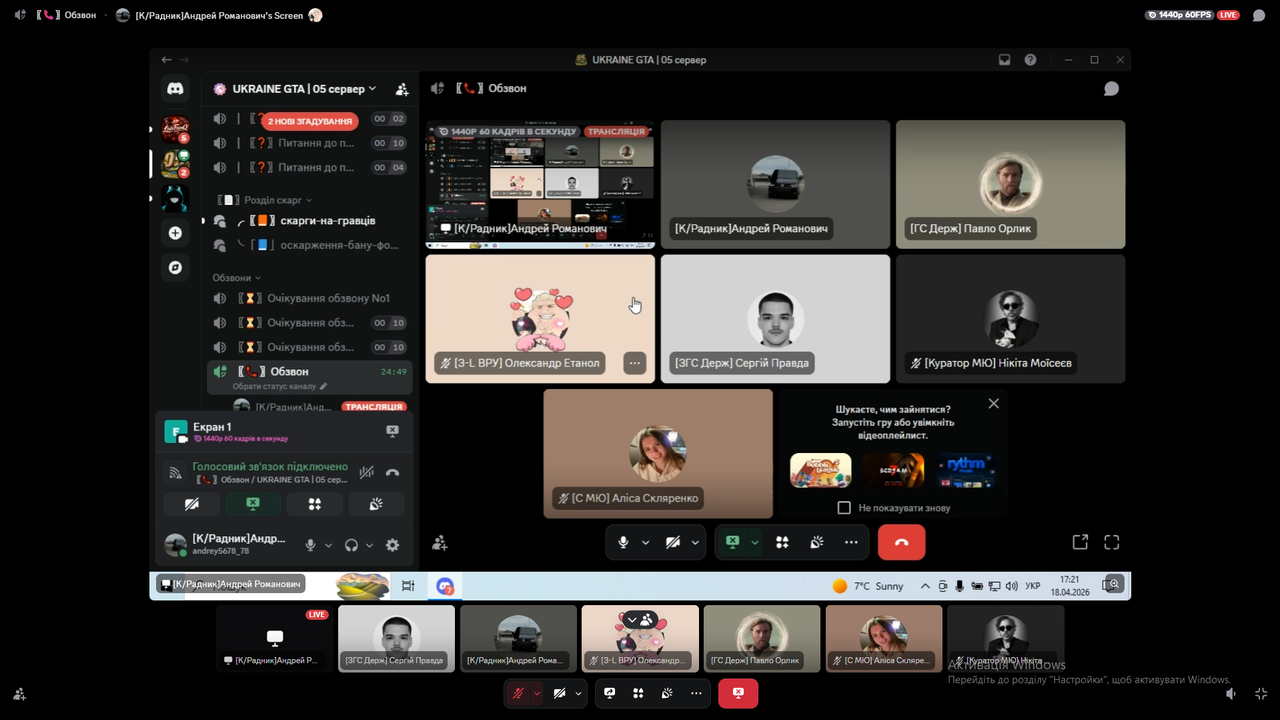Stop watching stream via red outer button
The image size is (1280, 720).
[x=738, y=693]
